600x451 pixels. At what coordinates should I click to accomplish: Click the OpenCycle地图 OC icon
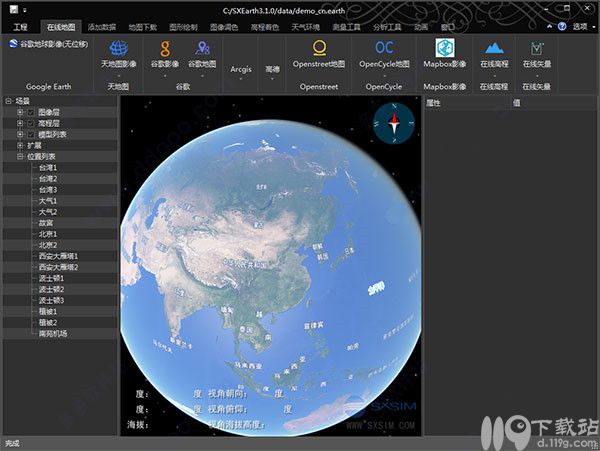coord(384,48)
